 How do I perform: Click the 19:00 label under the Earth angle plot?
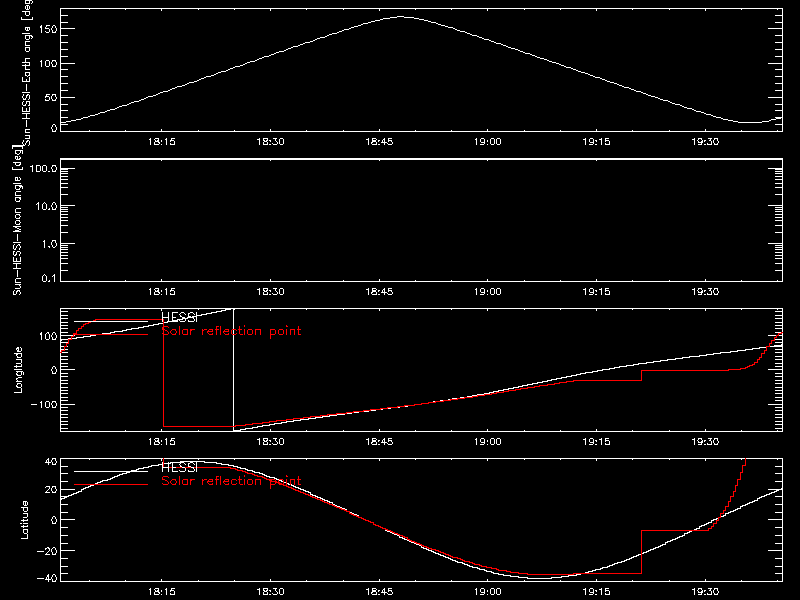coord(488,141)
